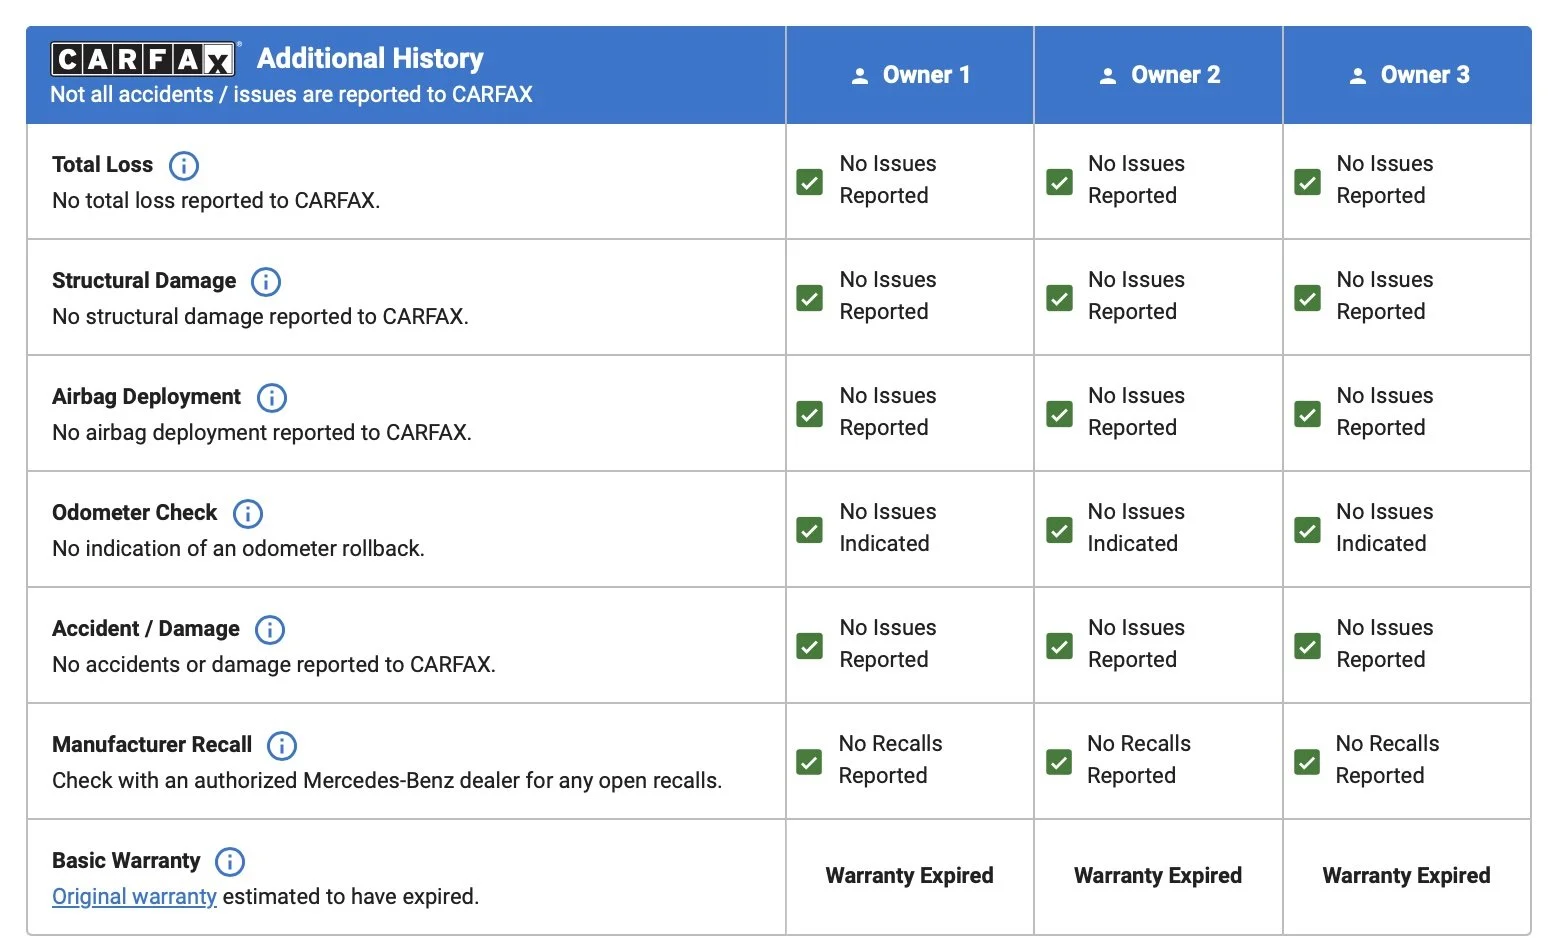This screenshot has width=1564, height=948.
Task: Open the Accident / Damage info icon
Action: (x=270, y=629)
